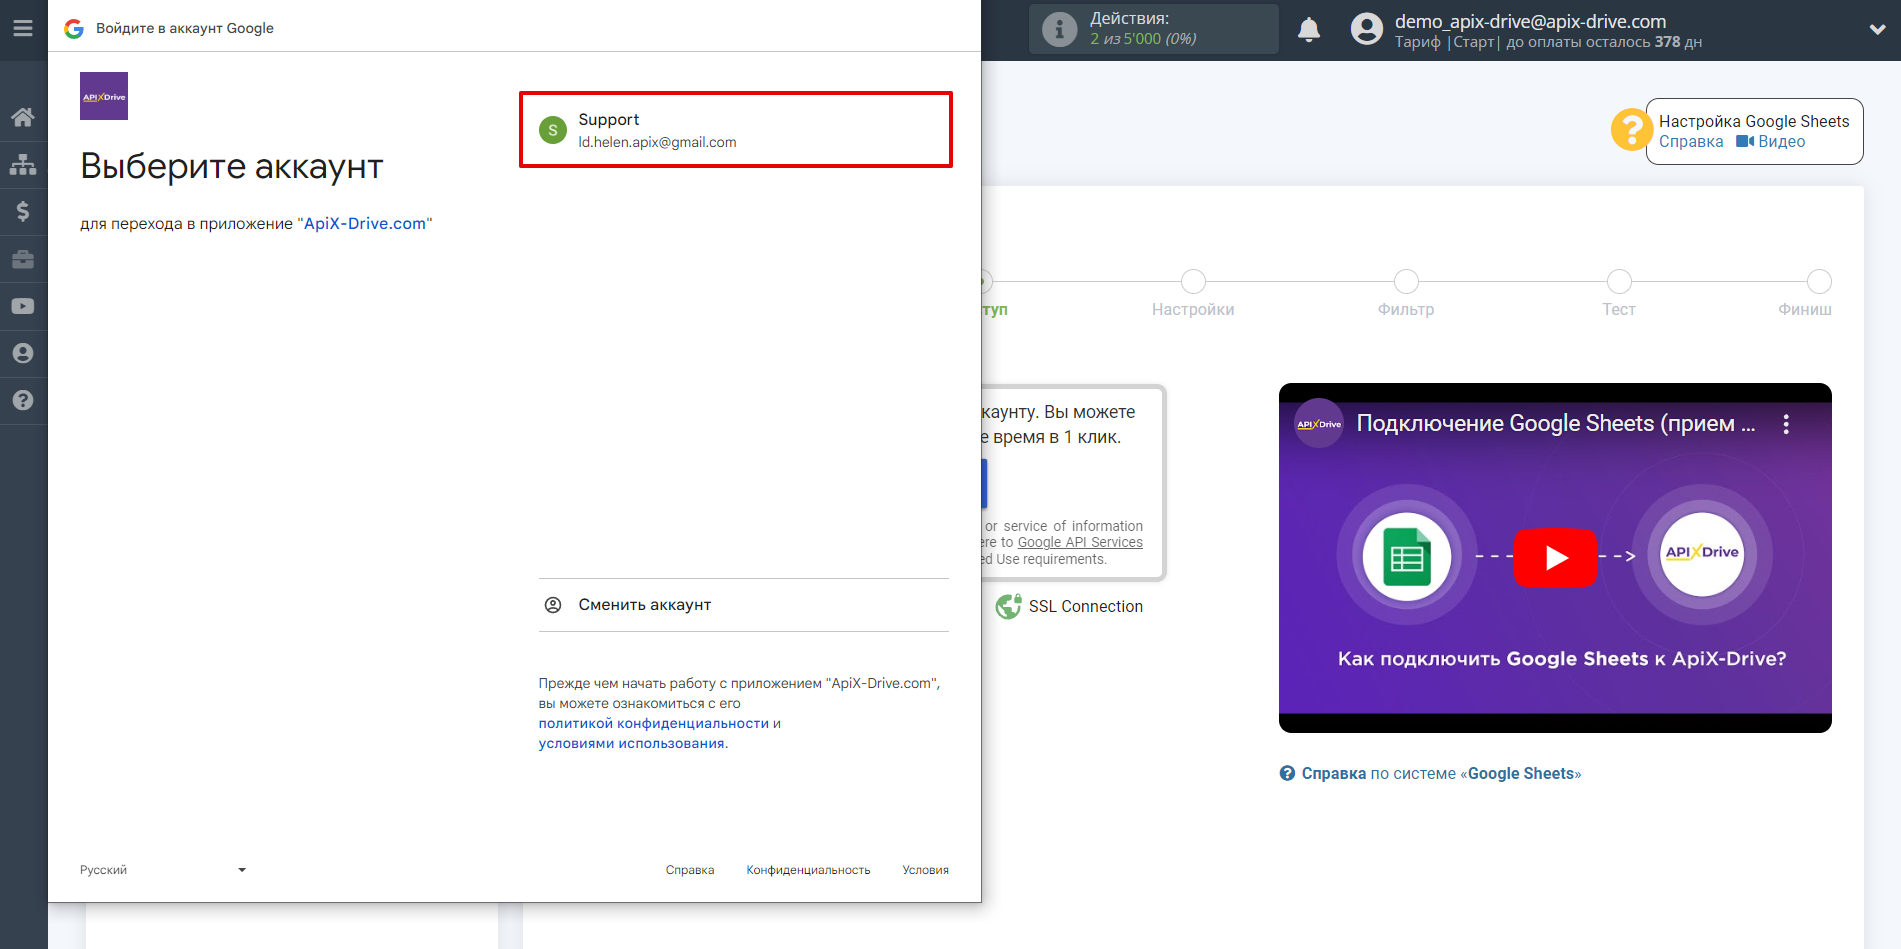Screen dimensions: 1901x949
Task: Click the account avatar icon in header
Action: pyautogui.click(x=1367, y=29)
